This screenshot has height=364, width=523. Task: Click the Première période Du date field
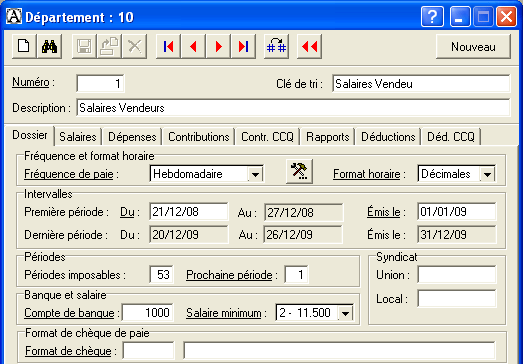pos(189,212)
